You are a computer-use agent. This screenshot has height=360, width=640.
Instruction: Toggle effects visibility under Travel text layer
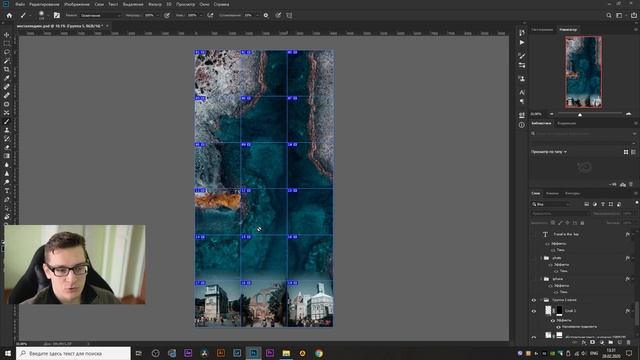click(548, 244)
